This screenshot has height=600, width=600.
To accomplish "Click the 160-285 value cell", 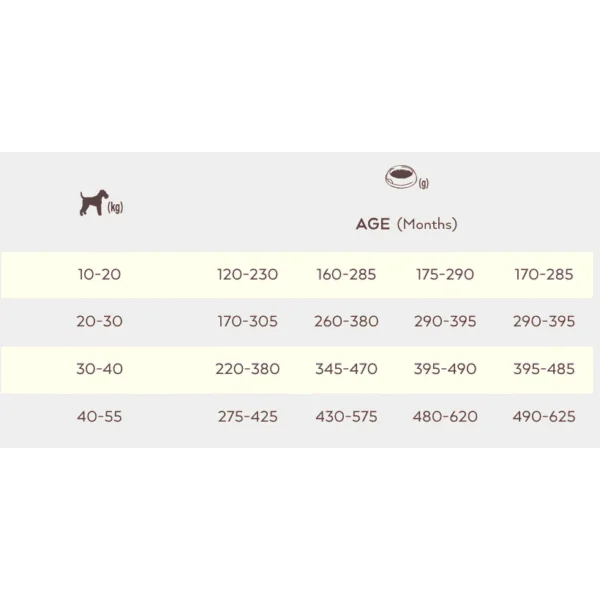I will pos(346,275).
